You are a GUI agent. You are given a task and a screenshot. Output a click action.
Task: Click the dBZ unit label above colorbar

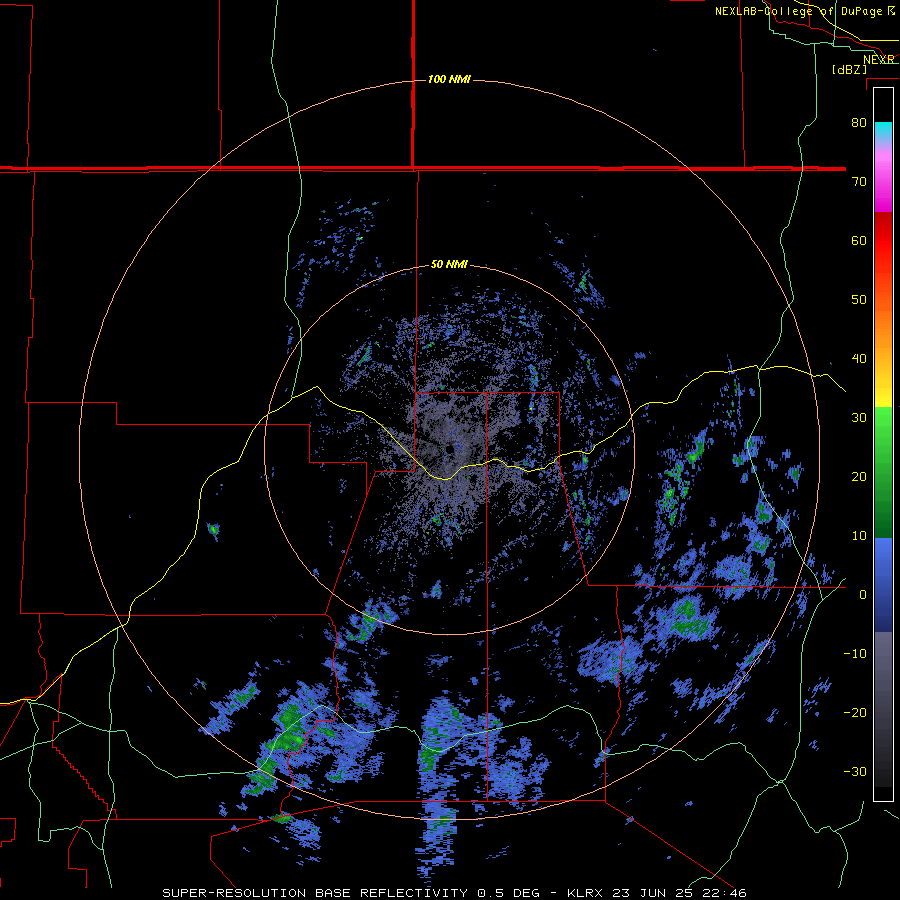pos(849,69)
